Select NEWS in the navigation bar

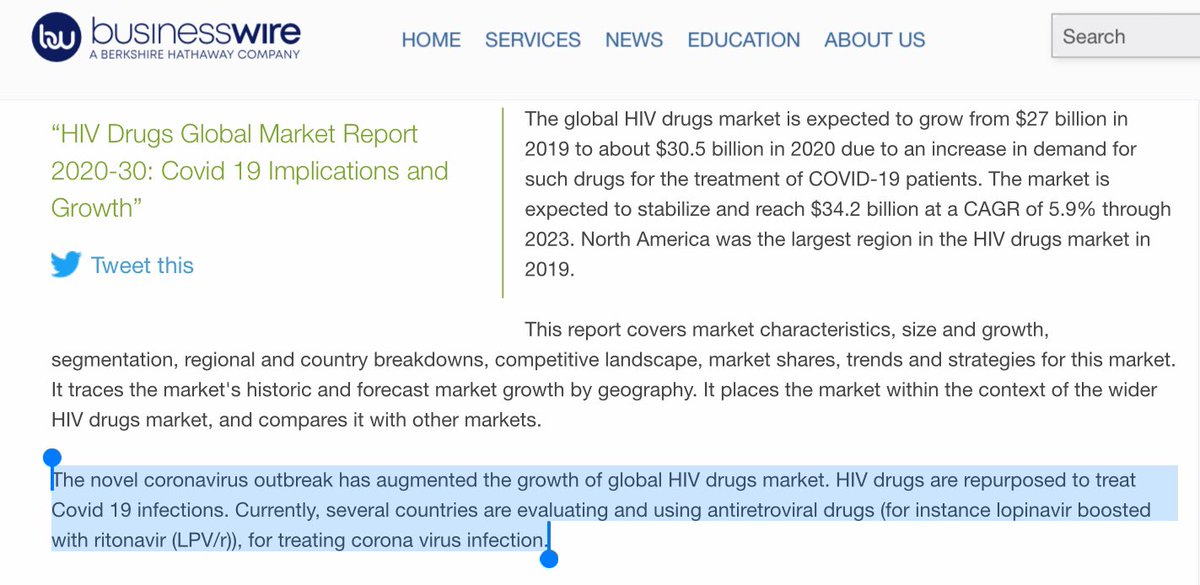click(634, 40)
